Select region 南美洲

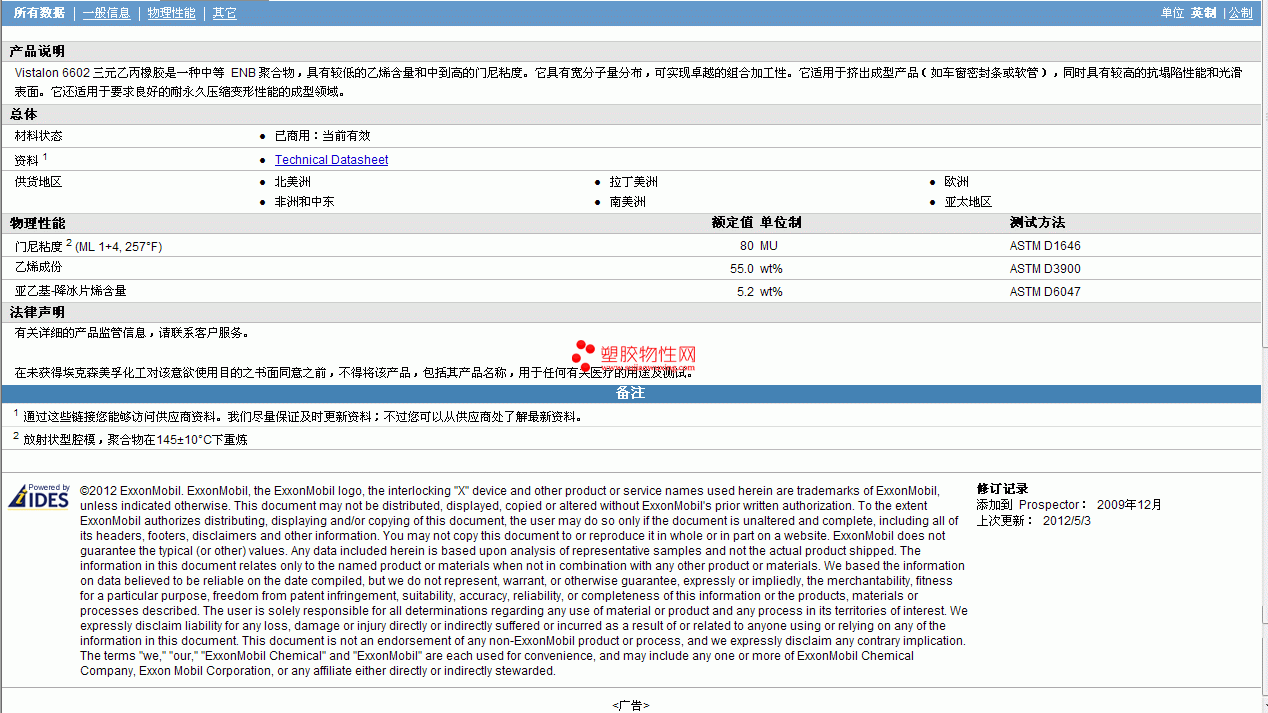[x=627, y=202]
